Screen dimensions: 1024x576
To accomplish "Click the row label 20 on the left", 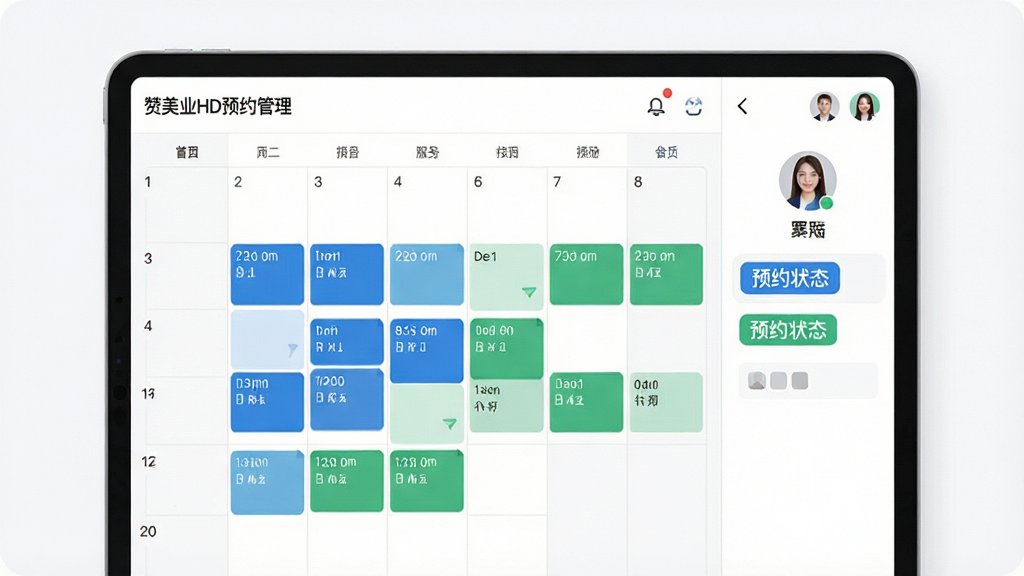I will click(x=148, y=532).
